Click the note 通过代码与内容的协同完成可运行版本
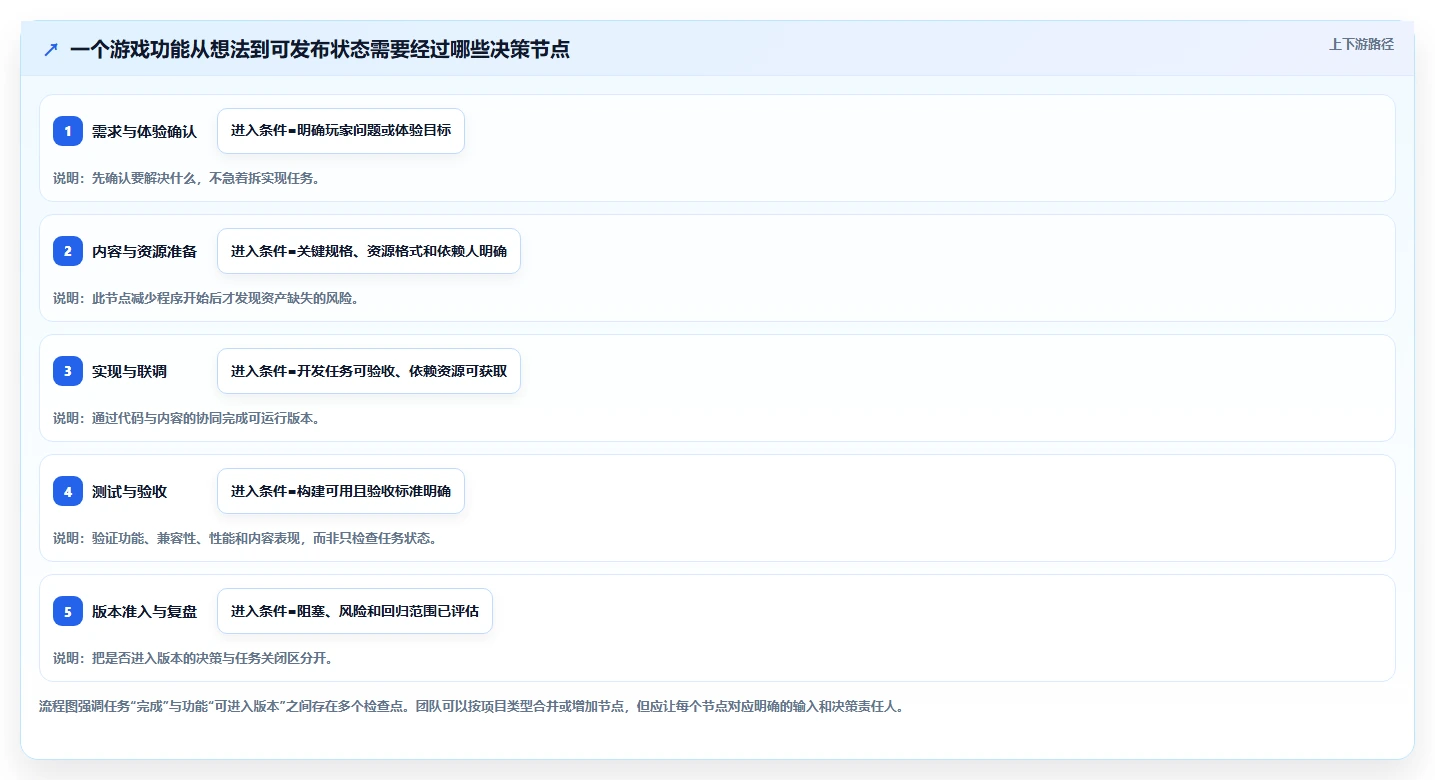 click(x=186, y=418)
